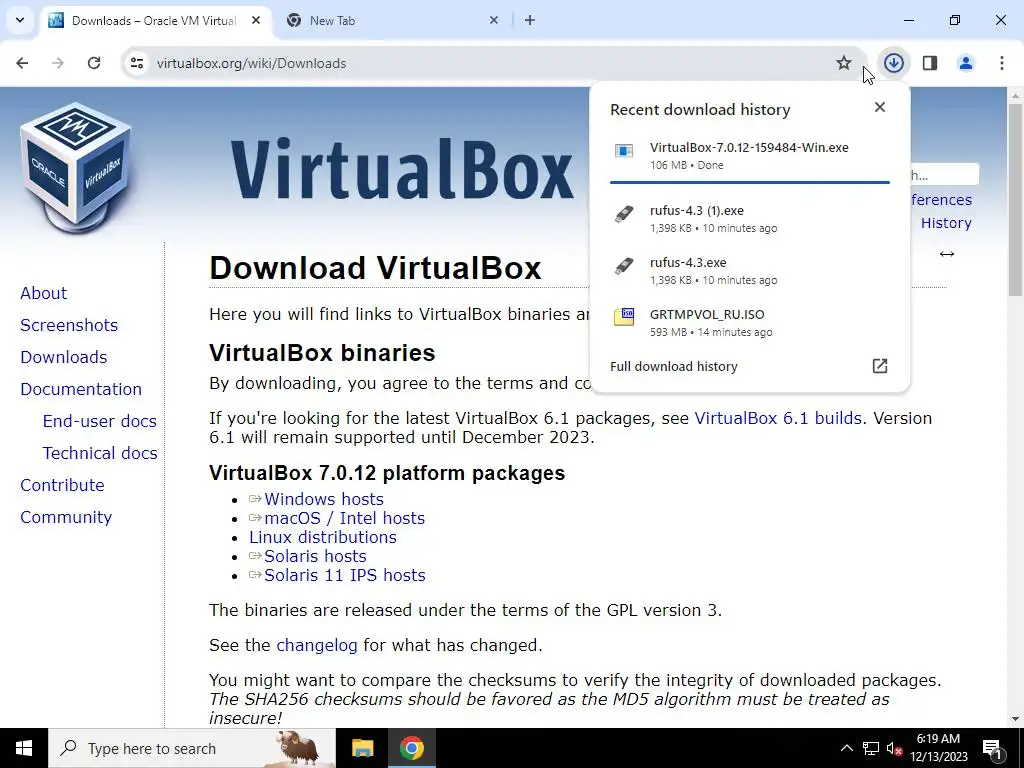Download the Solaris hosts package

click(x=315, y=556)
